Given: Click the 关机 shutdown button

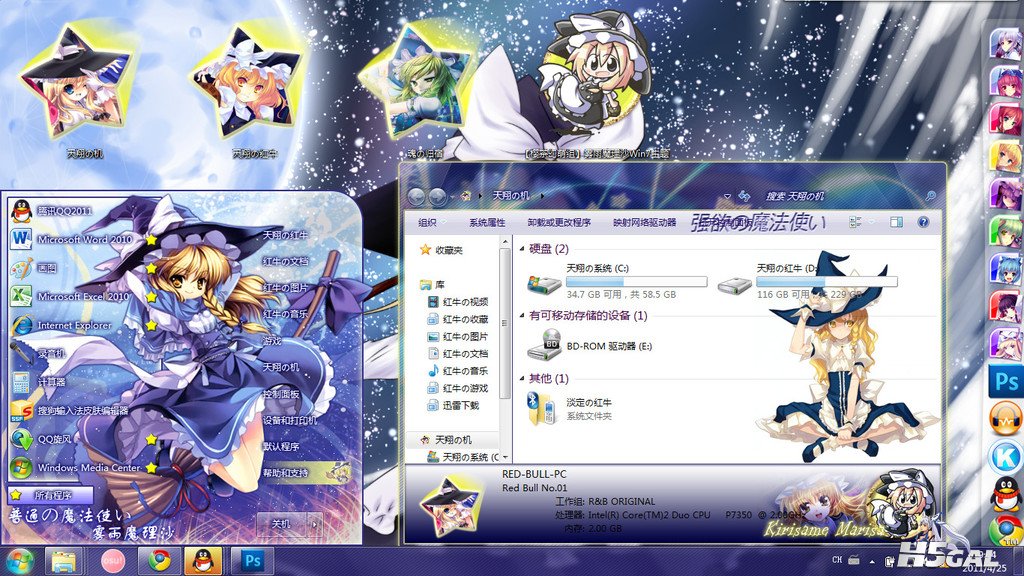Looking at the screenshot, I should click(x=281, y=524).
